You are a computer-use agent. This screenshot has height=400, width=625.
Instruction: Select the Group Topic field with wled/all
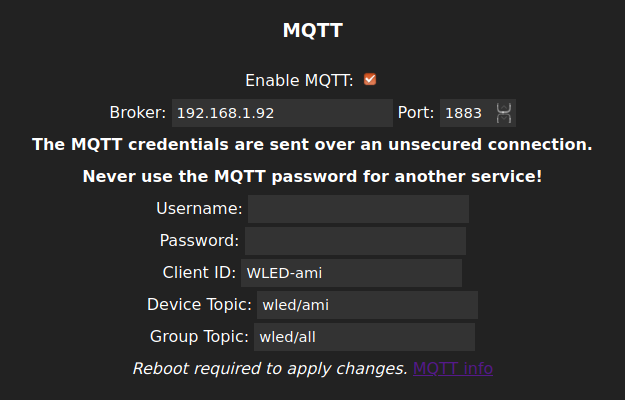pos(364,337)
